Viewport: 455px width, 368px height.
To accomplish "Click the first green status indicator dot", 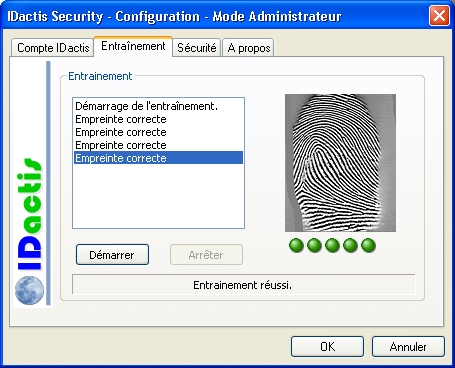I will (x=296, y=246).
